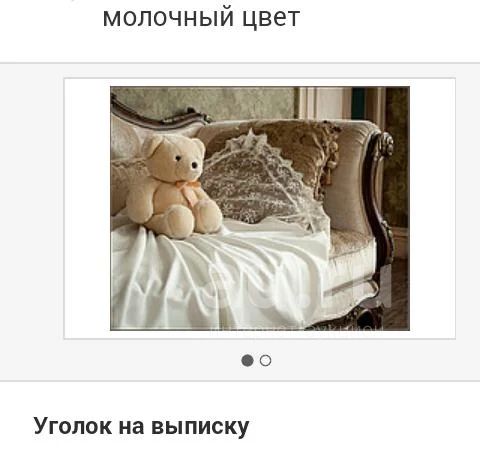Click the teddy bear in the photo

pos(173,187)
